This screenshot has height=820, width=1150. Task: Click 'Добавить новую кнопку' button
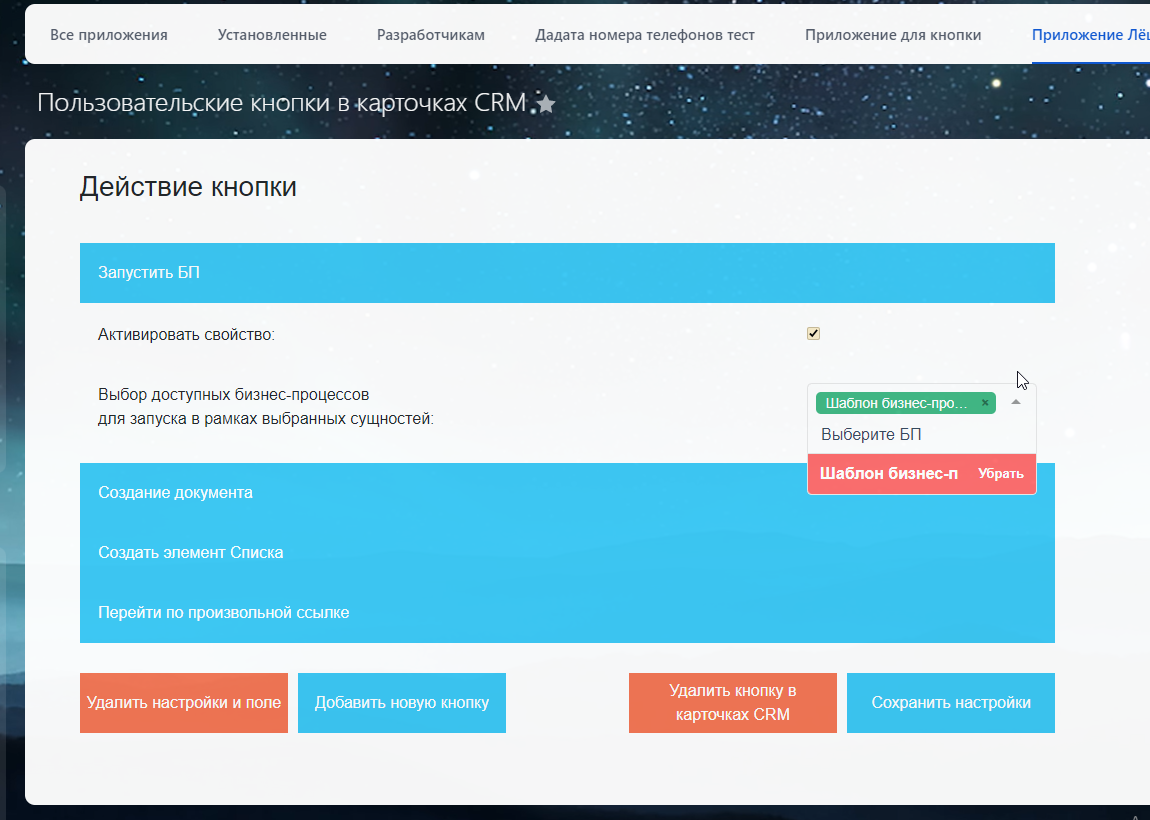click(402, 703)
